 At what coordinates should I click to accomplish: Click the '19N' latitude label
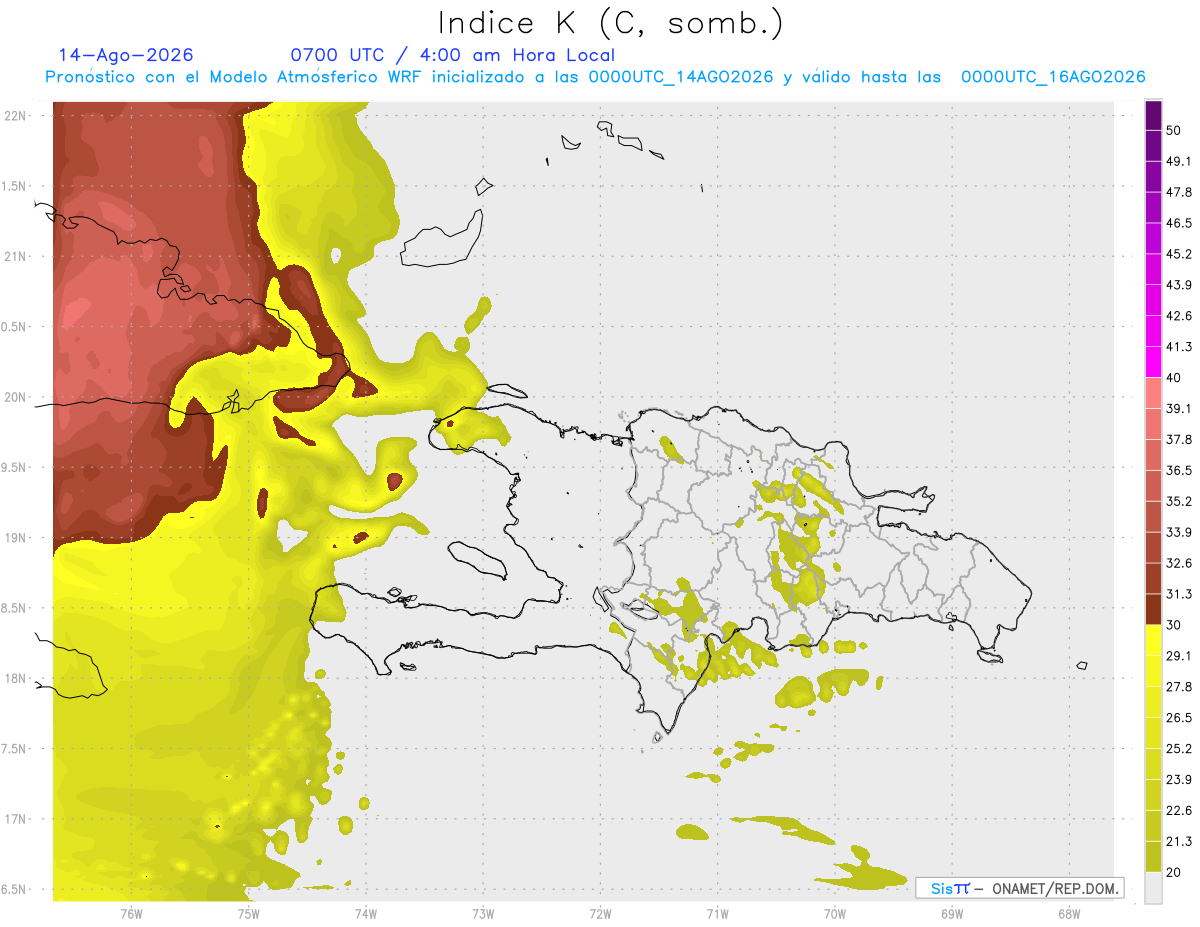tap(16, 538)
